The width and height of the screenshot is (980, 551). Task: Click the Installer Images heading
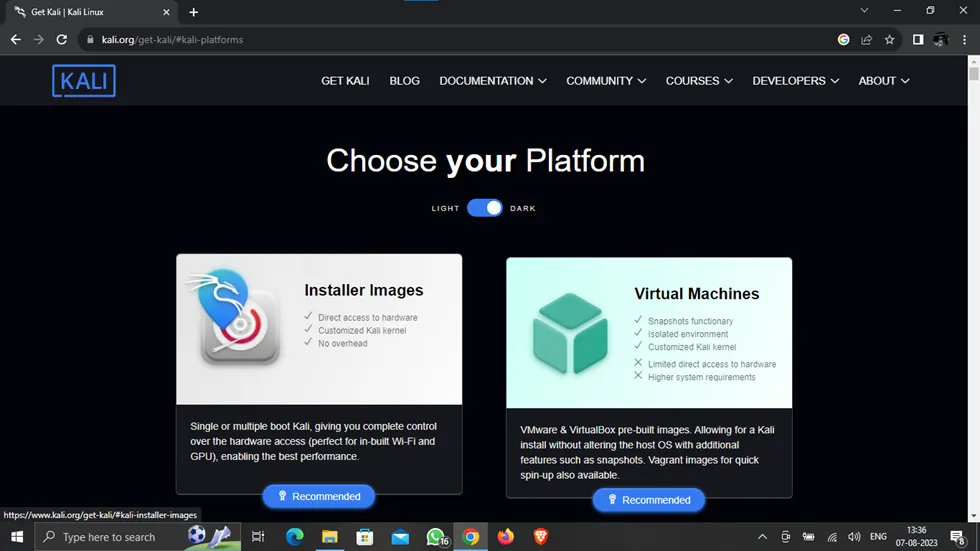(364, 290)
